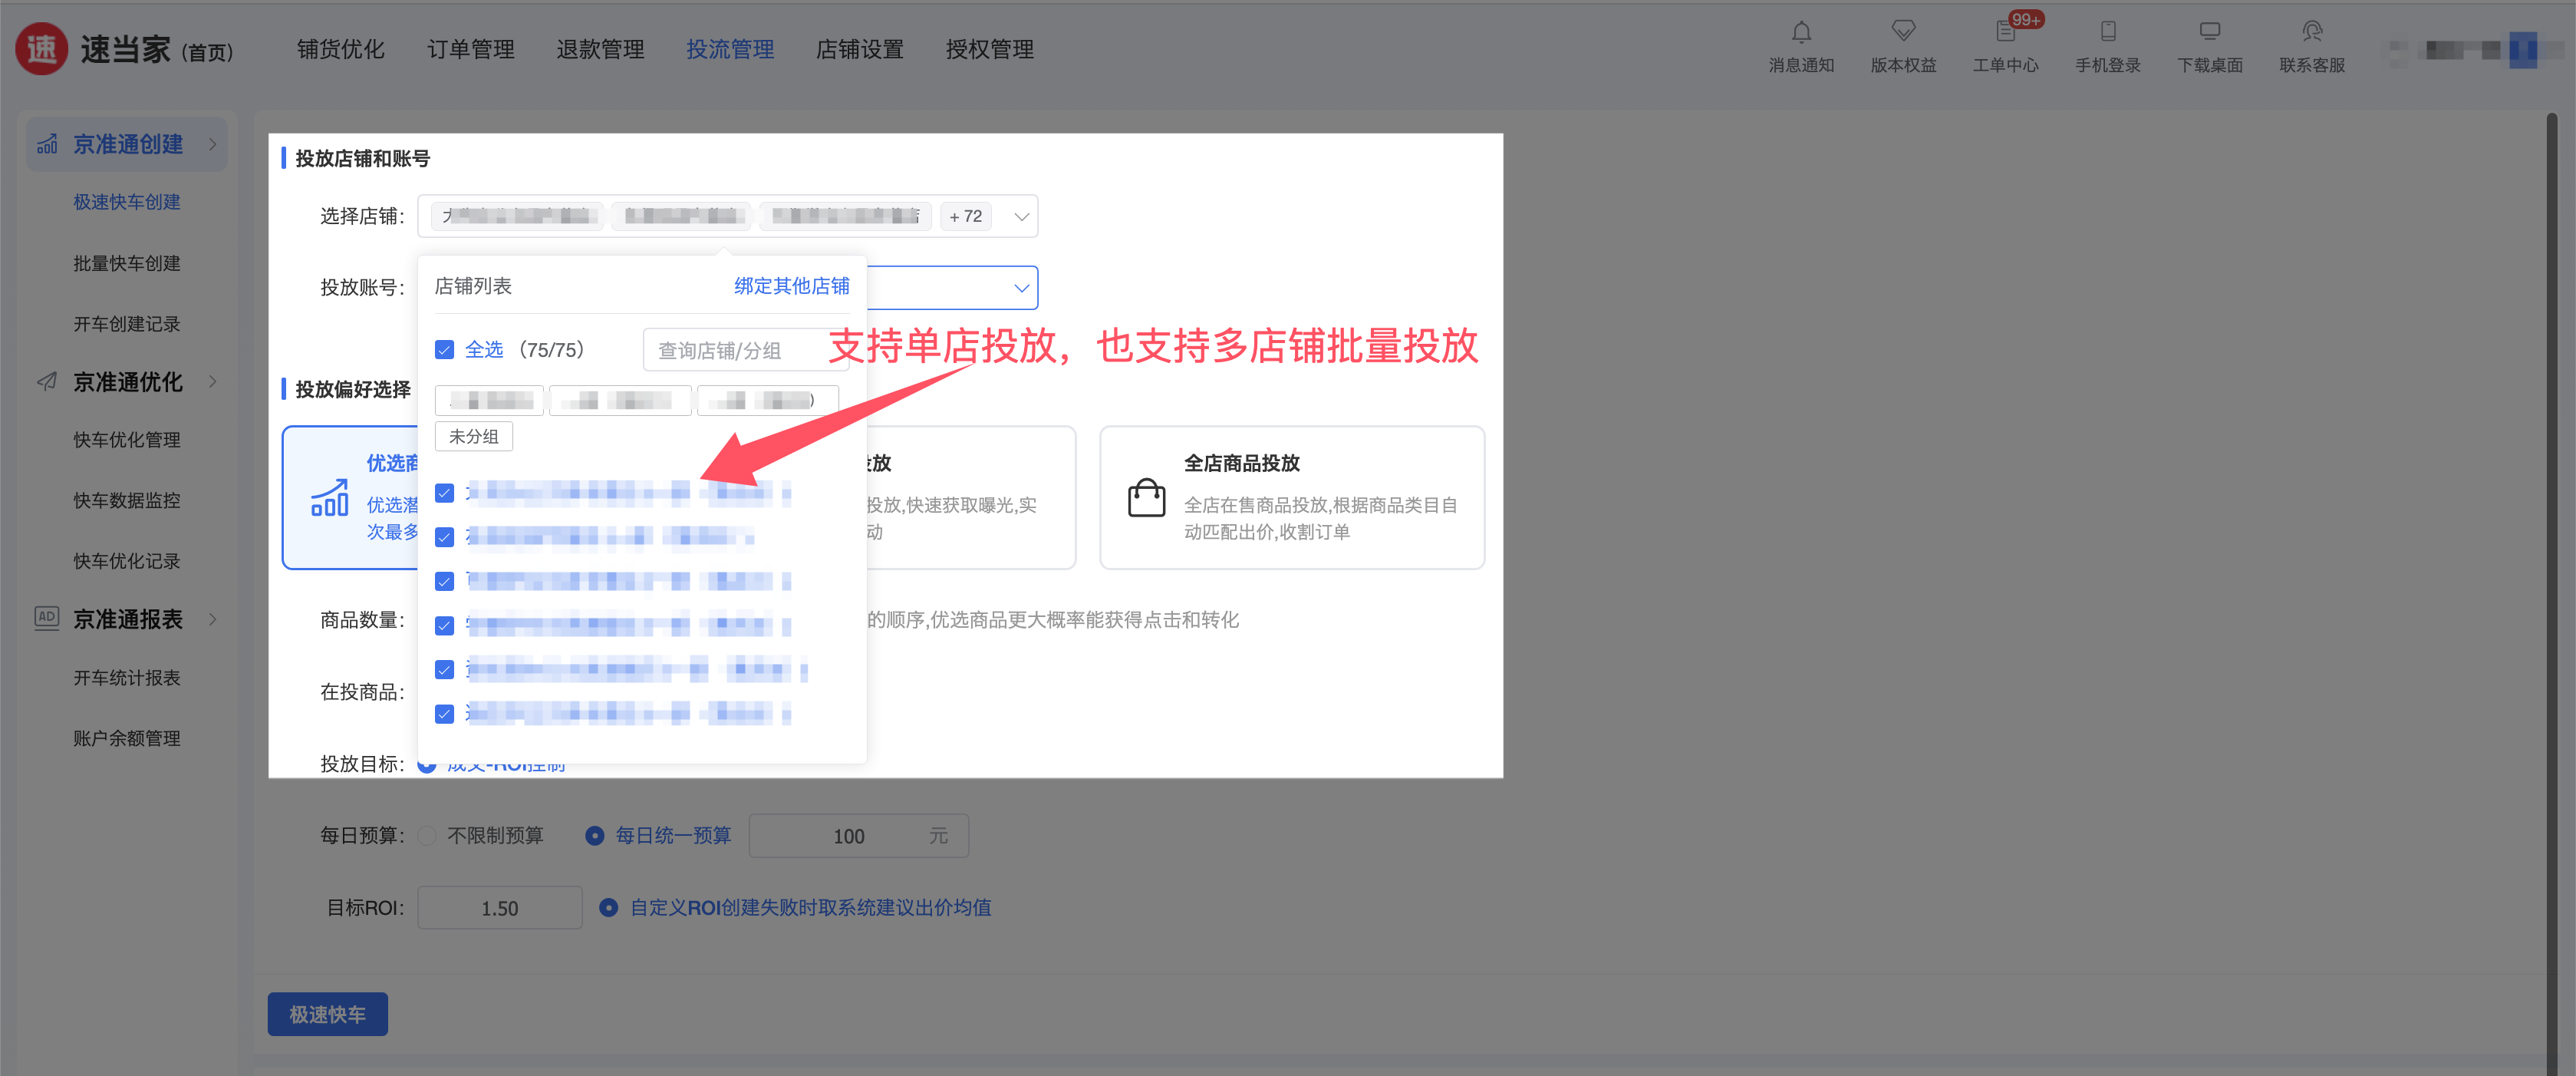Click the 极速快车 submit button
Viewport: 2576px width, 1076px height.
coord(327,1014)
